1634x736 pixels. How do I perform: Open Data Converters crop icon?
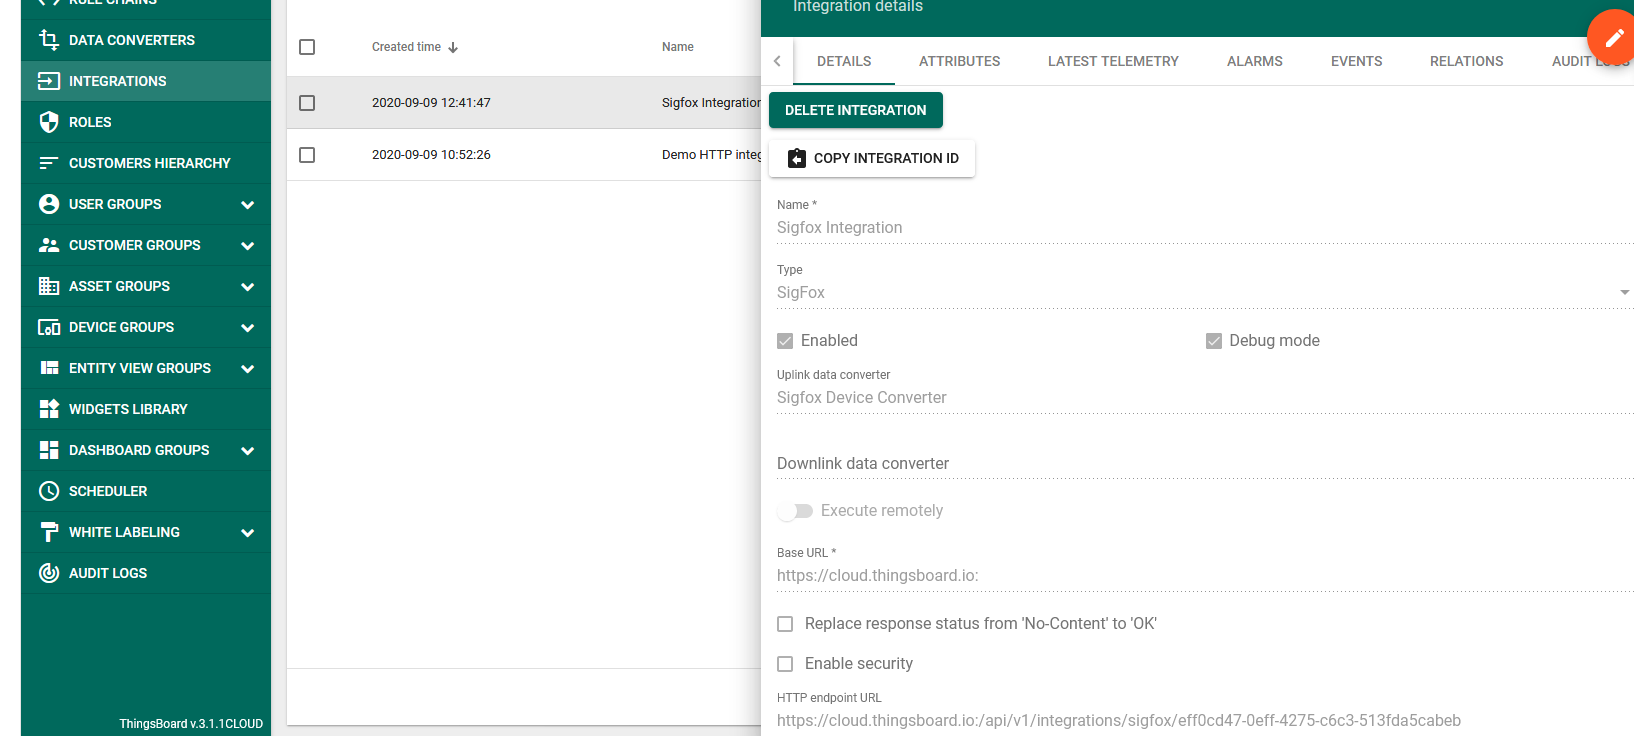[x=49, y=40]
